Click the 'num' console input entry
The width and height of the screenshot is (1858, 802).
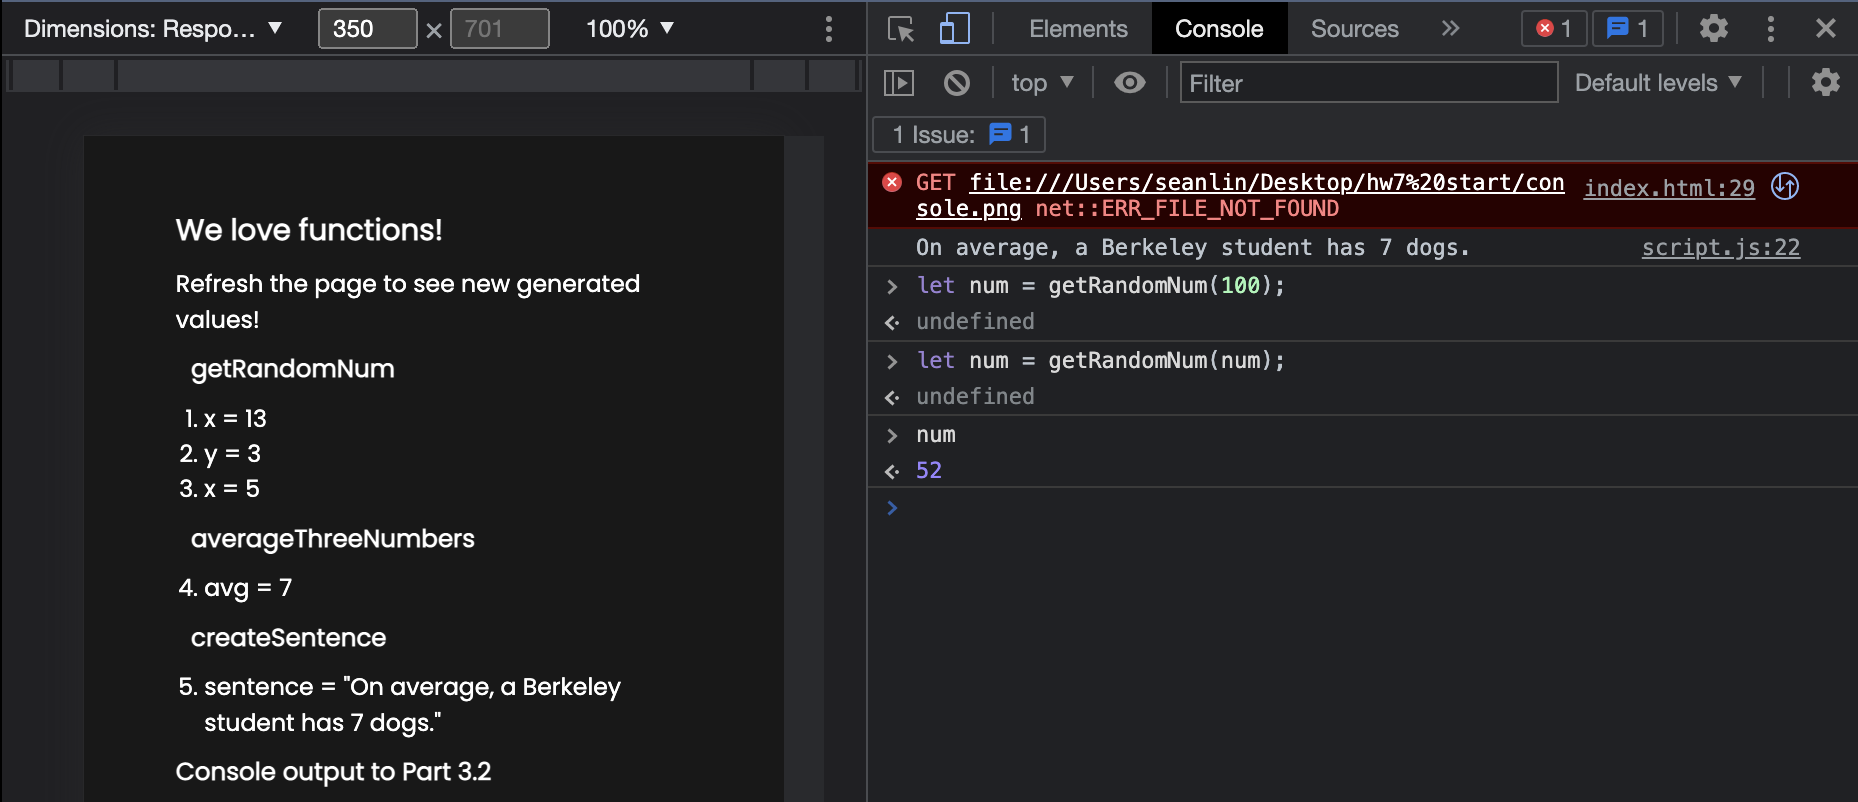coord(936,435)
